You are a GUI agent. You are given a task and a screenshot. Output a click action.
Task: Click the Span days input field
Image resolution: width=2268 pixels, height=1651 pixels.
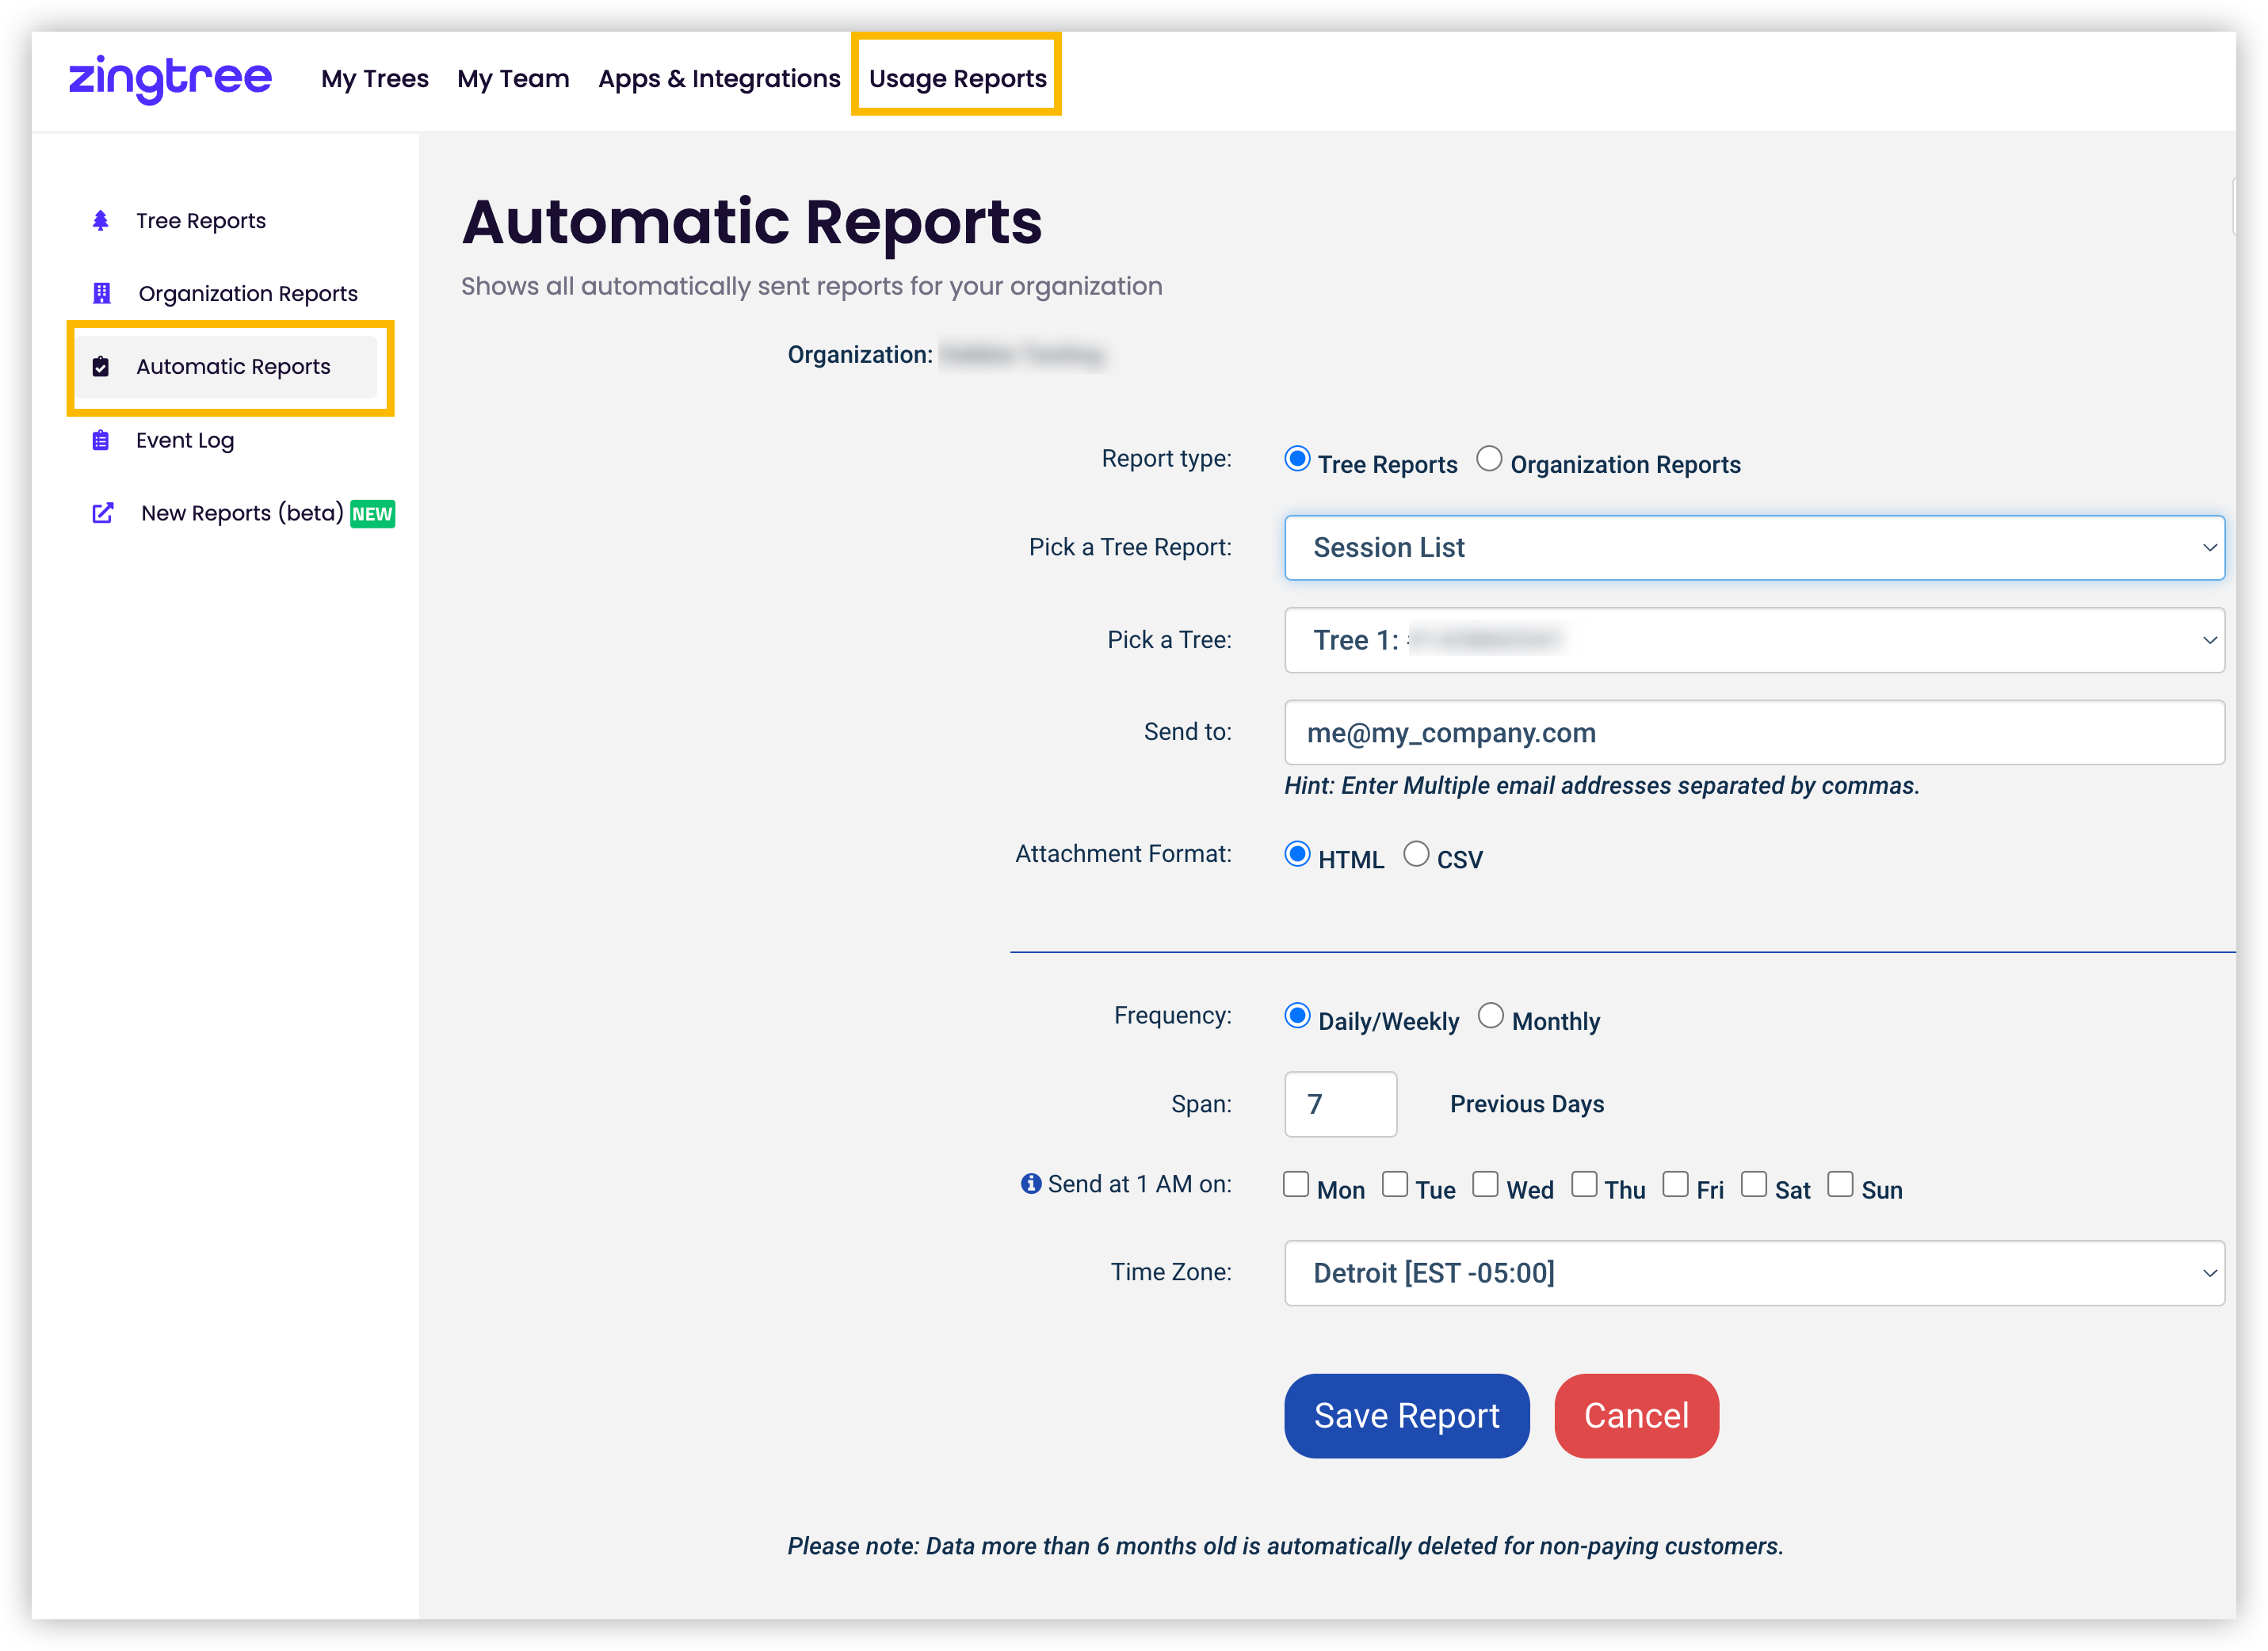pyautogui.click(x=1340, y=1105)
